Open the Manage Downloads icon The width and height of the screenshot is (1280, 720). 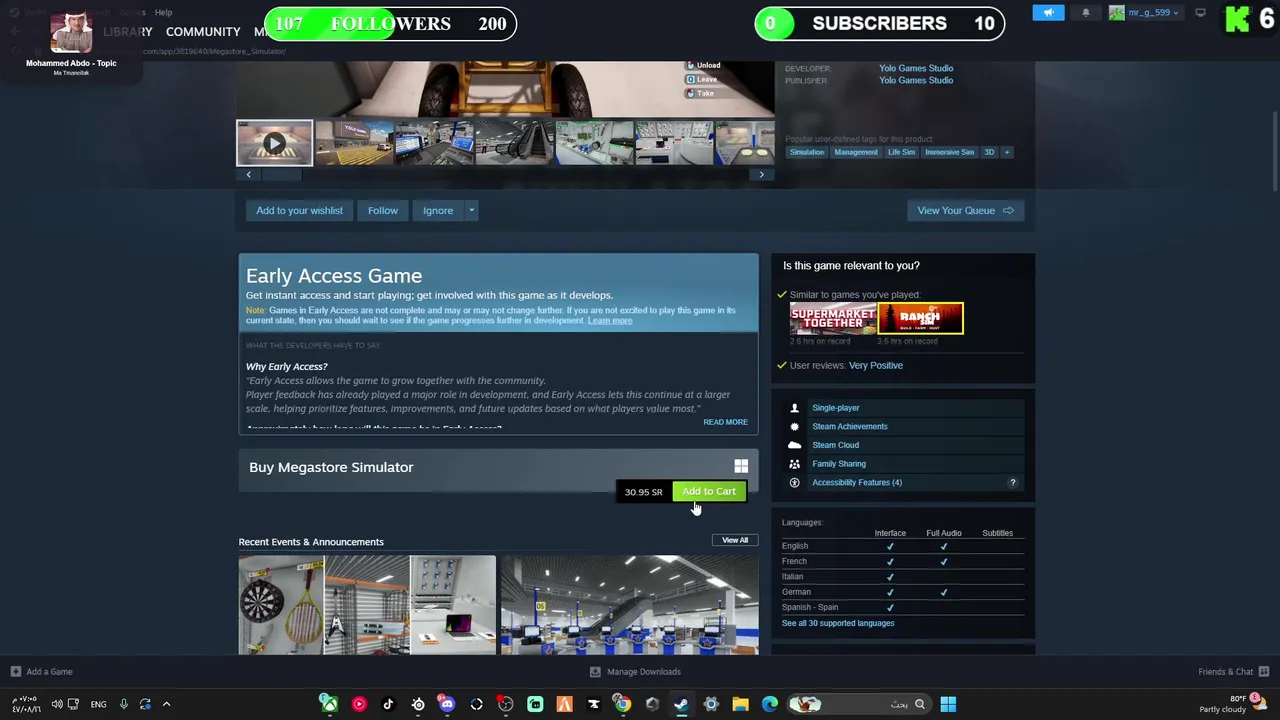pyautogui.click(x=595, y=672)
